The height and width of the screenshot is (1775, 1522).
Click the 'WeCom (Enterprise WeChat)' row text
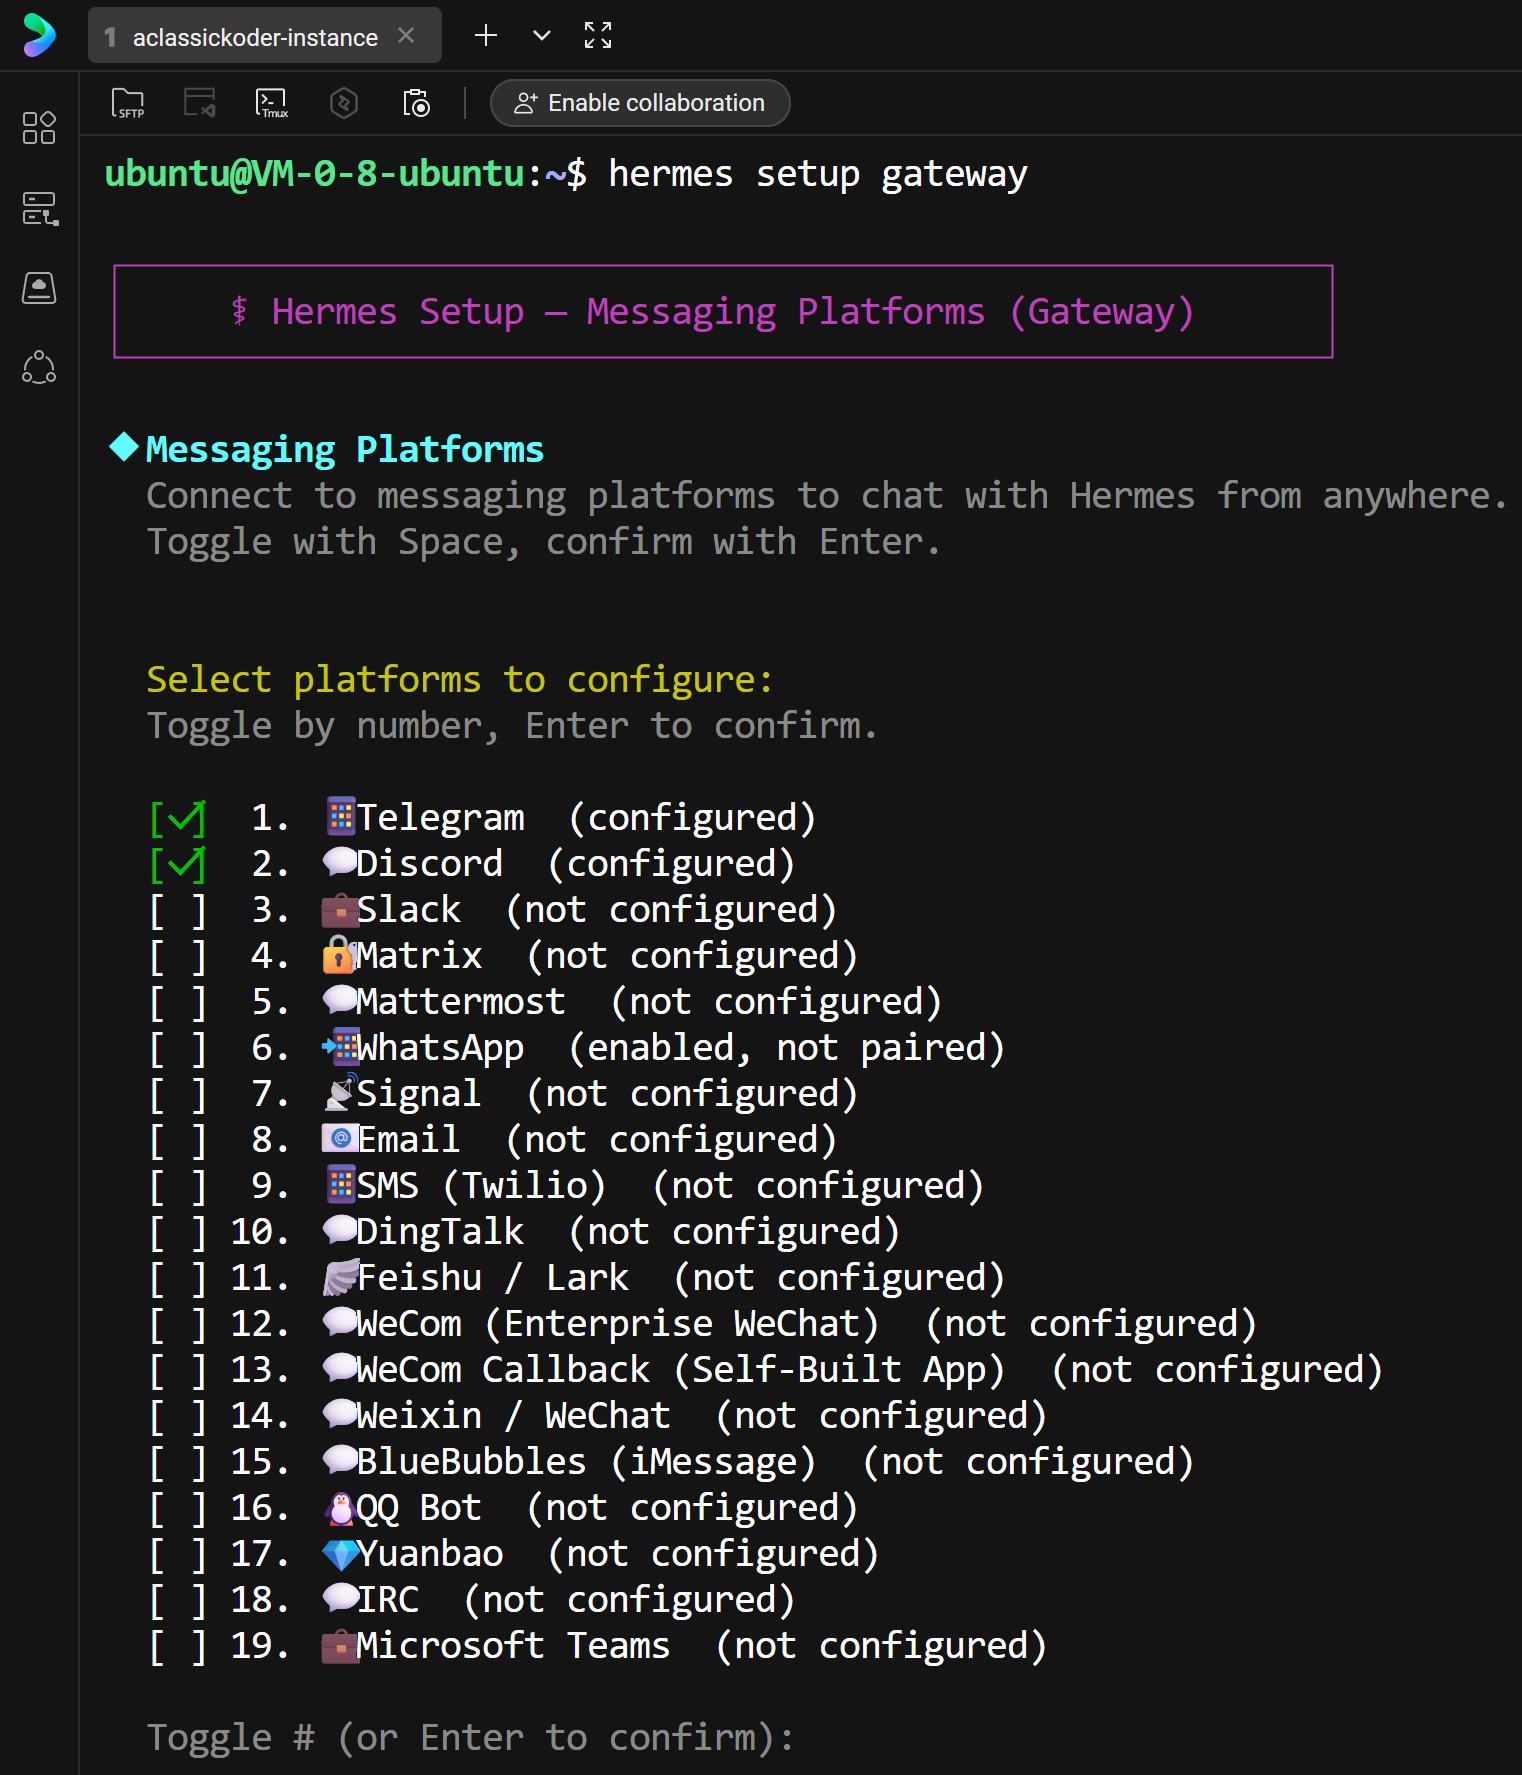point(617,1324)
